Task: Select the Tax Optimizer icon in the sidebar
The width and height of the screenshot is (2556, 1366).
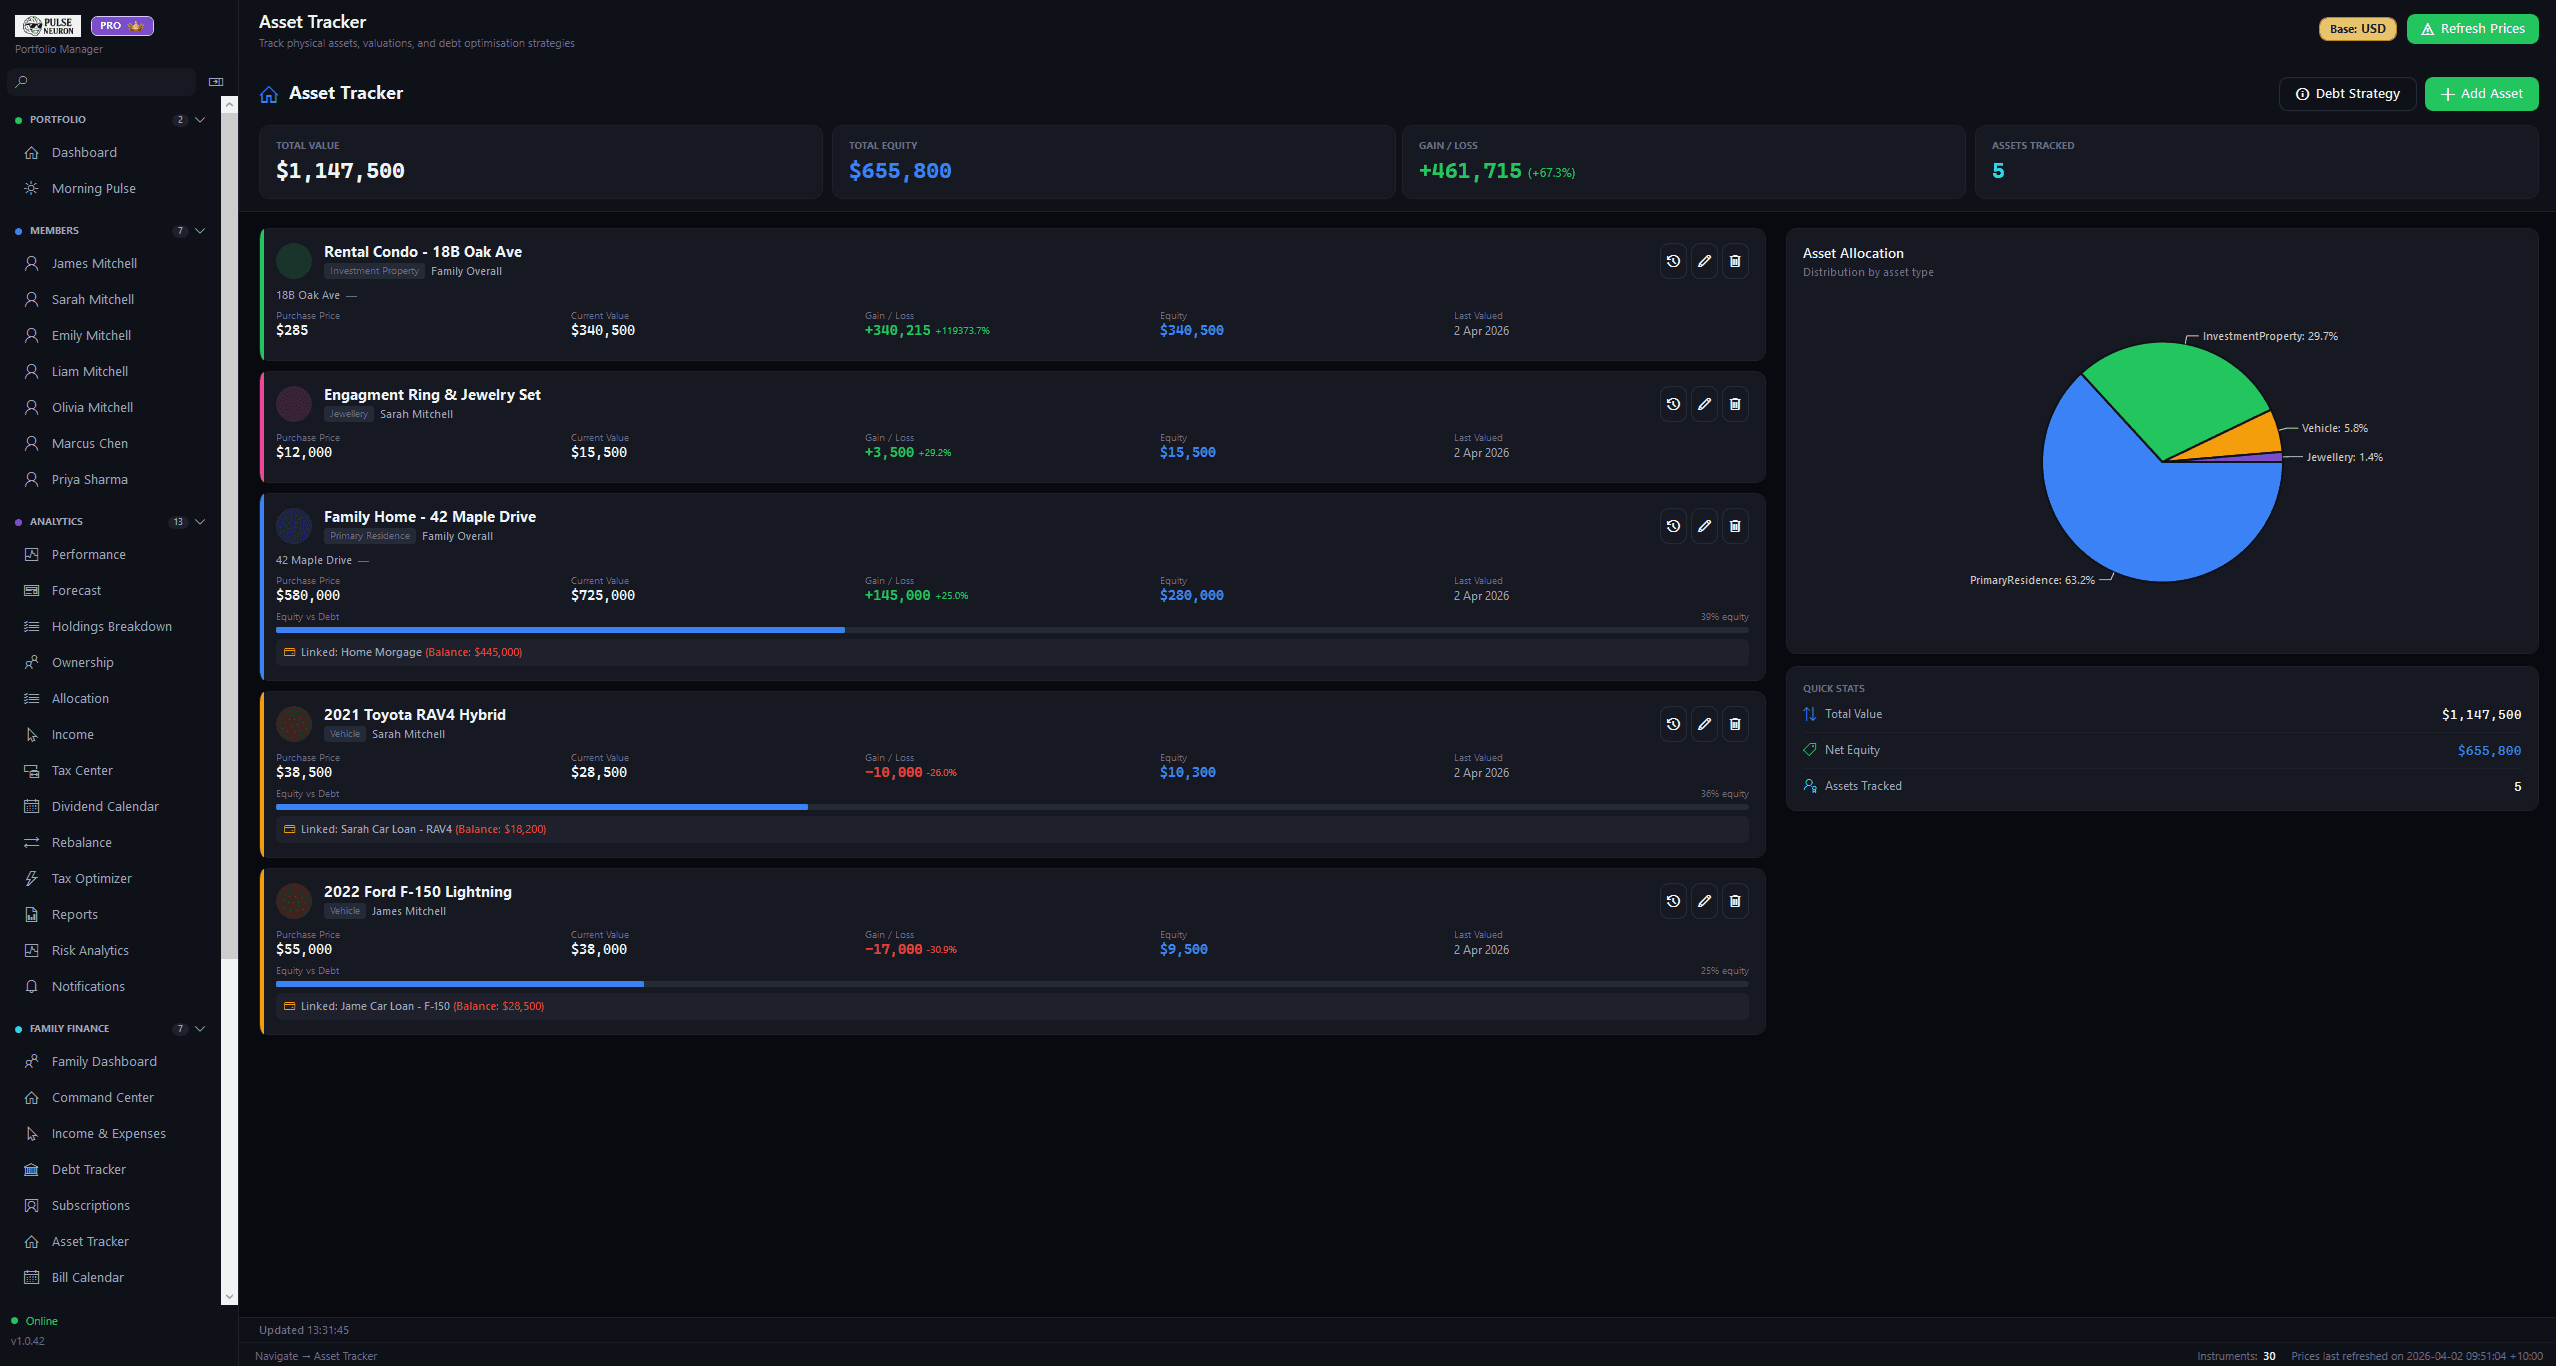Action: (33, 878)
